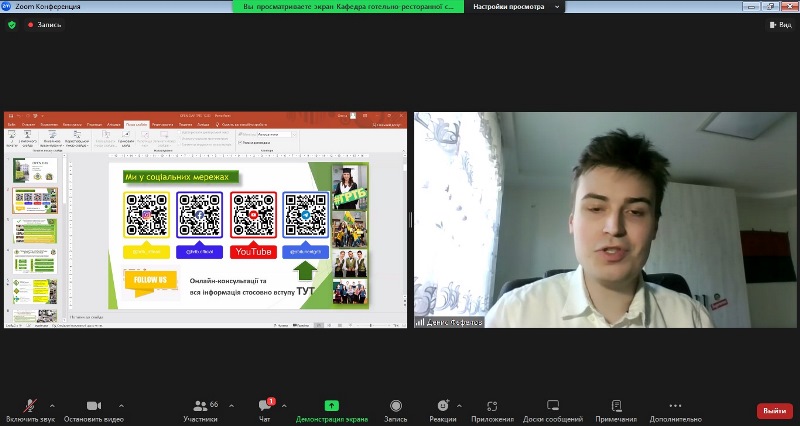Image resolution: width=800 pixels, height=426 pixels.
Task: Click the Tell me search box in PowerPoint ribbon
Action: pyautogui.click(x=240, y=124)
